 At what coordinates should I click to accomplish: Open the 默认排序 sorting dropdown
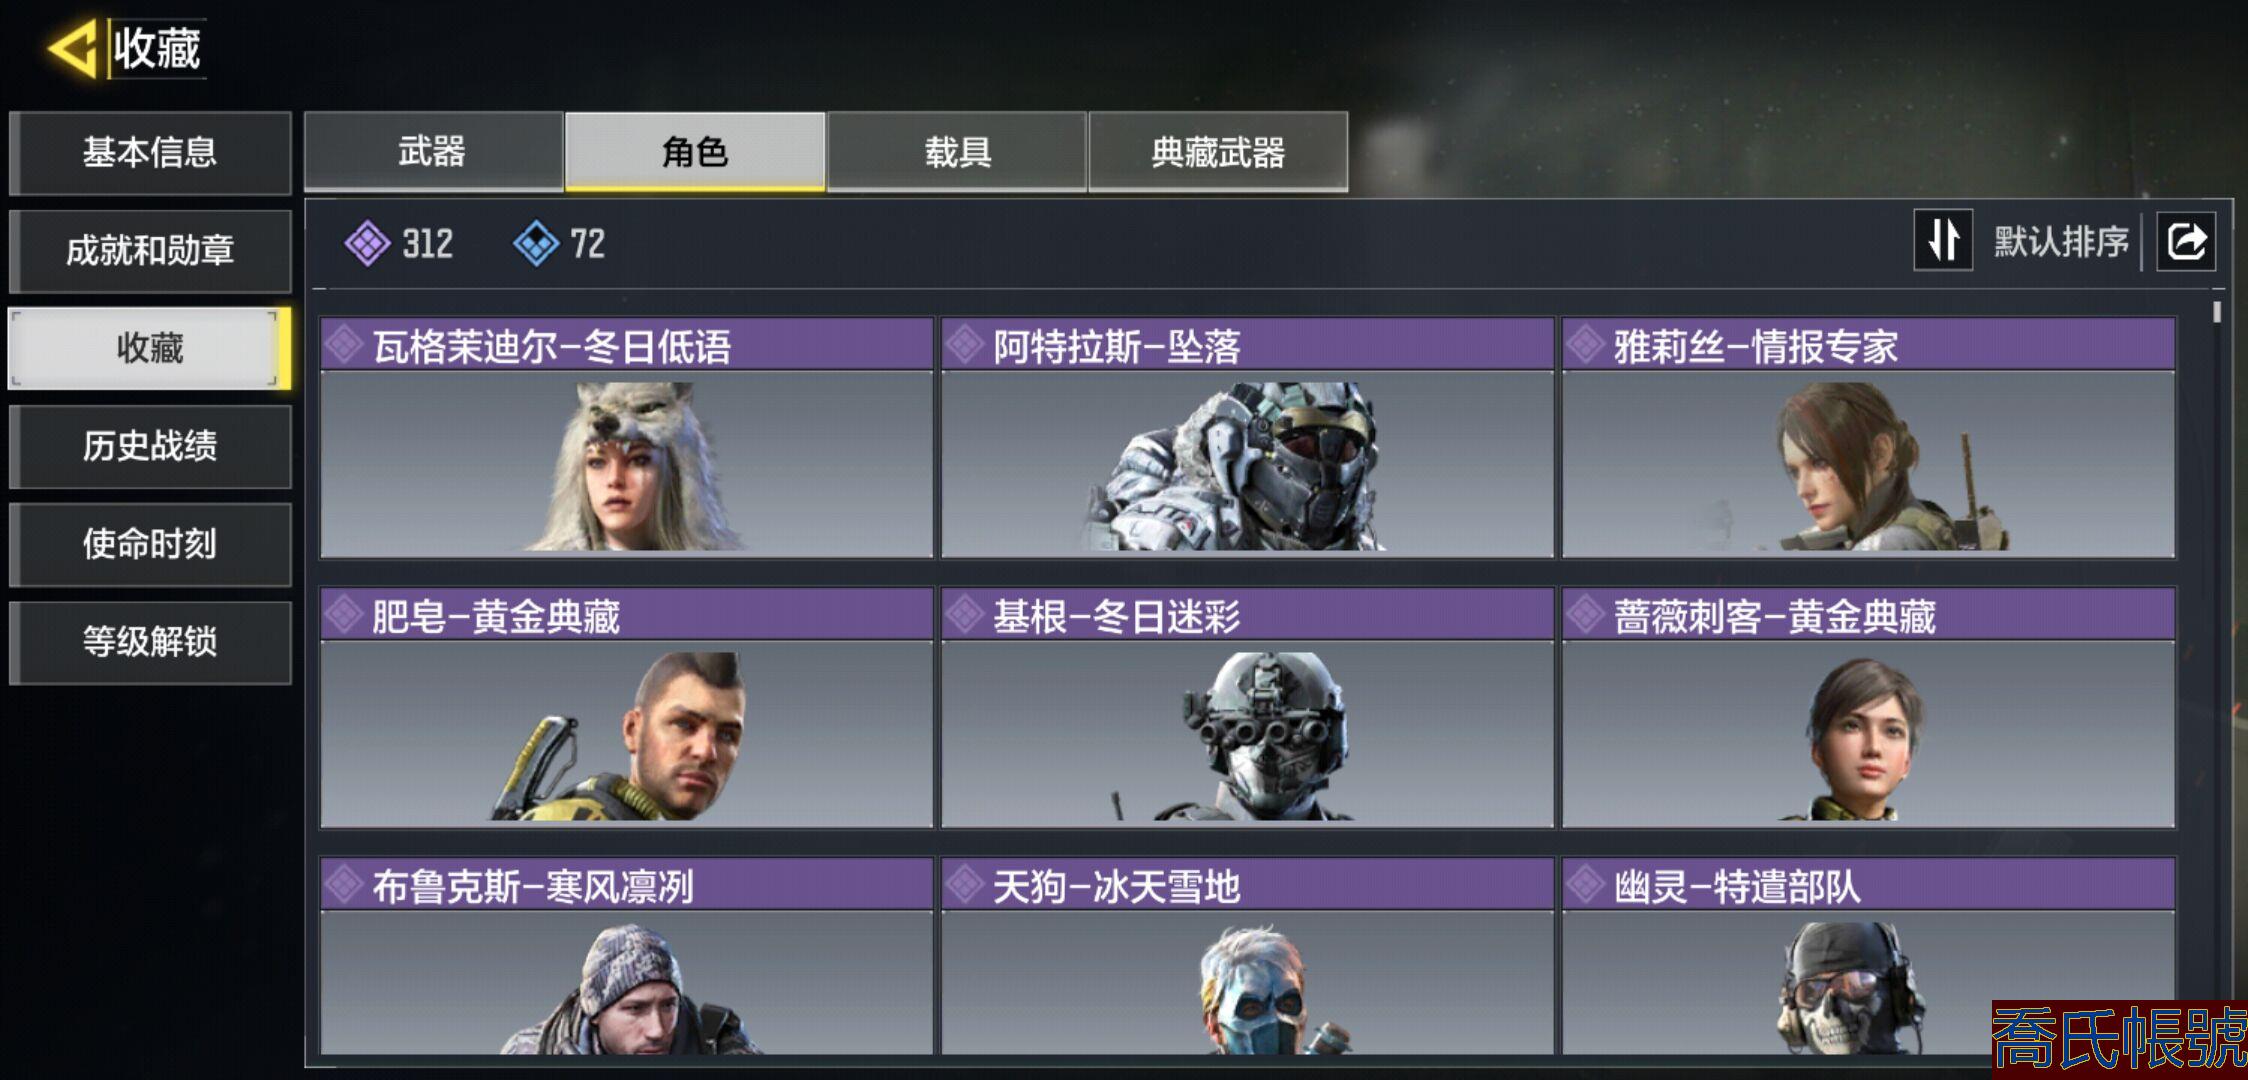pos(2061,241)
